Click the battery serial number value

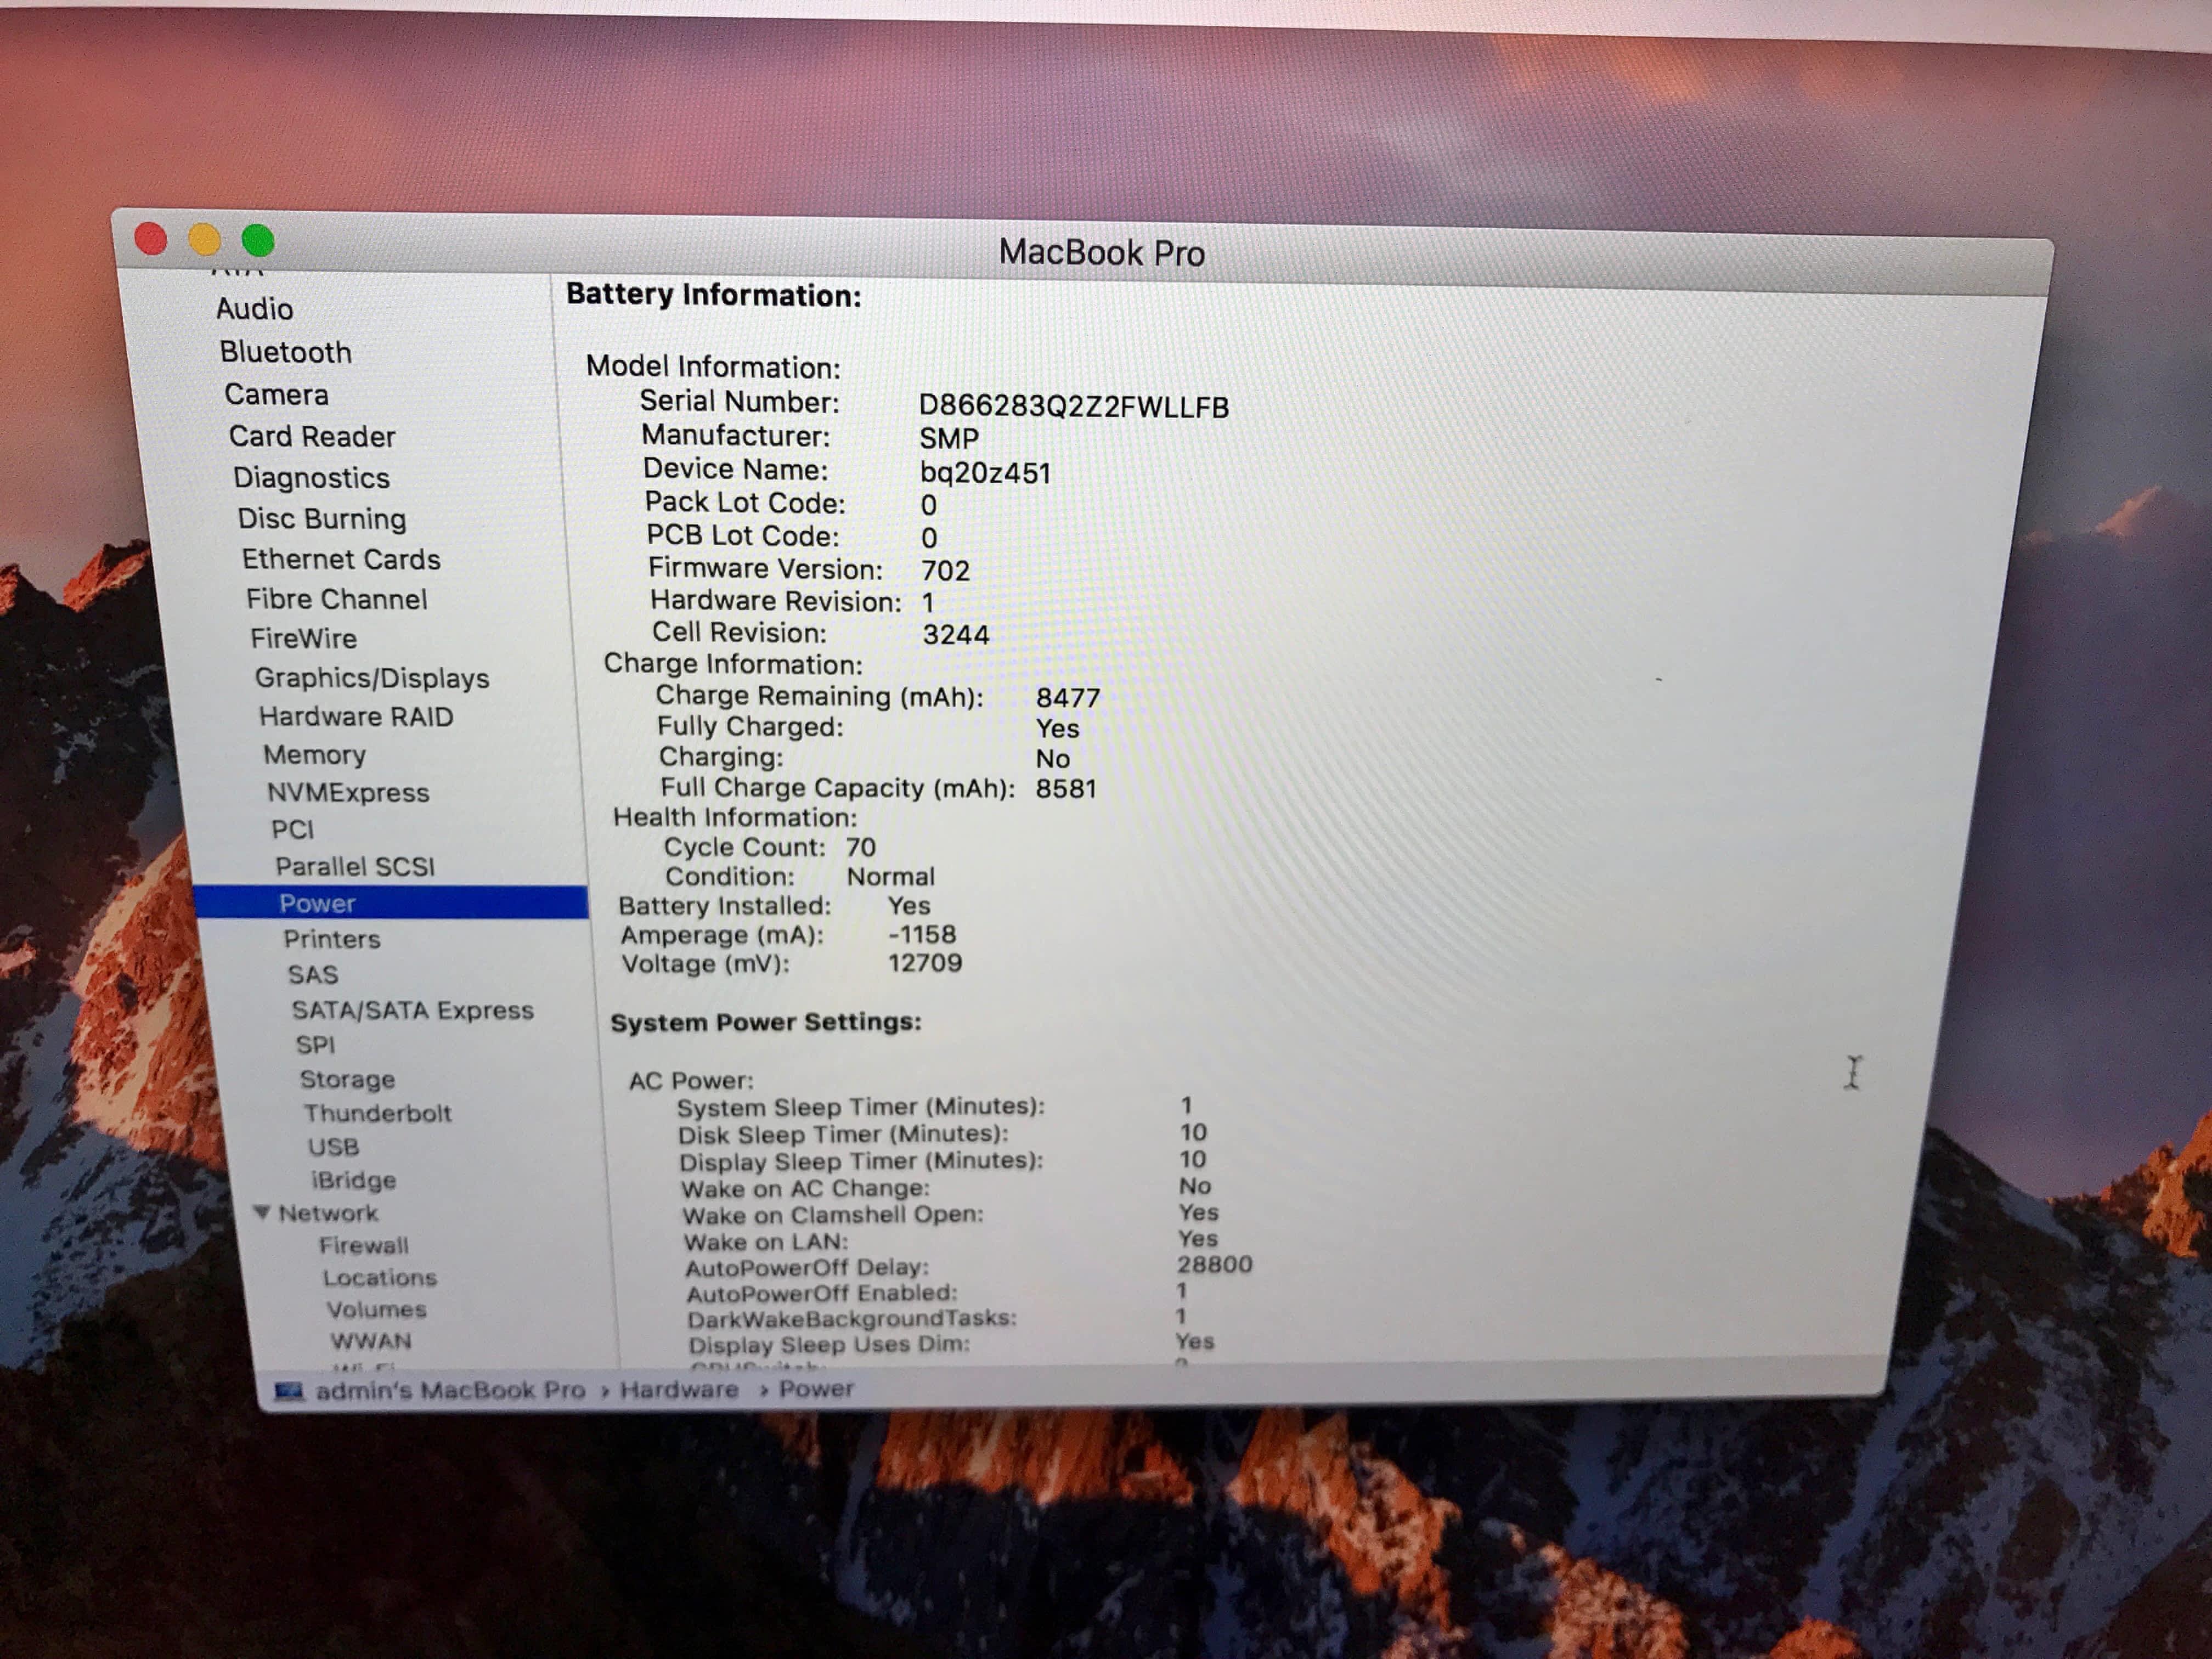pos(1073,407)
